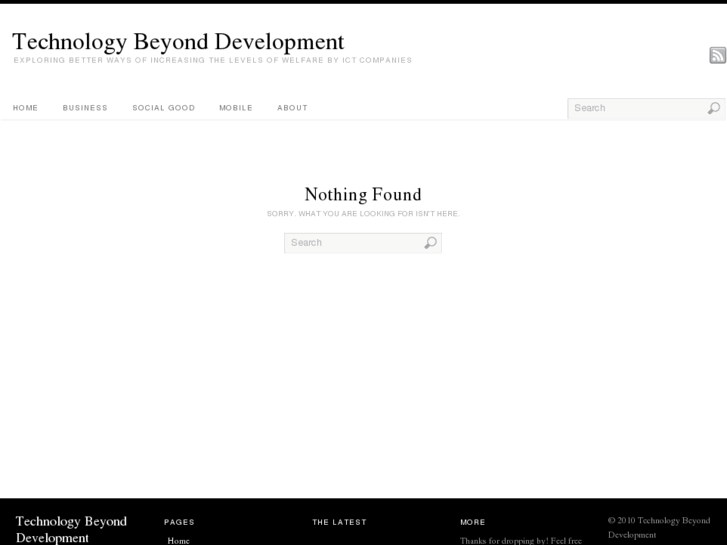Click the footer Technology Beyond Development title
Viewport: 727px width, 545px height.
pyautogui.click(x=71, y=529)
